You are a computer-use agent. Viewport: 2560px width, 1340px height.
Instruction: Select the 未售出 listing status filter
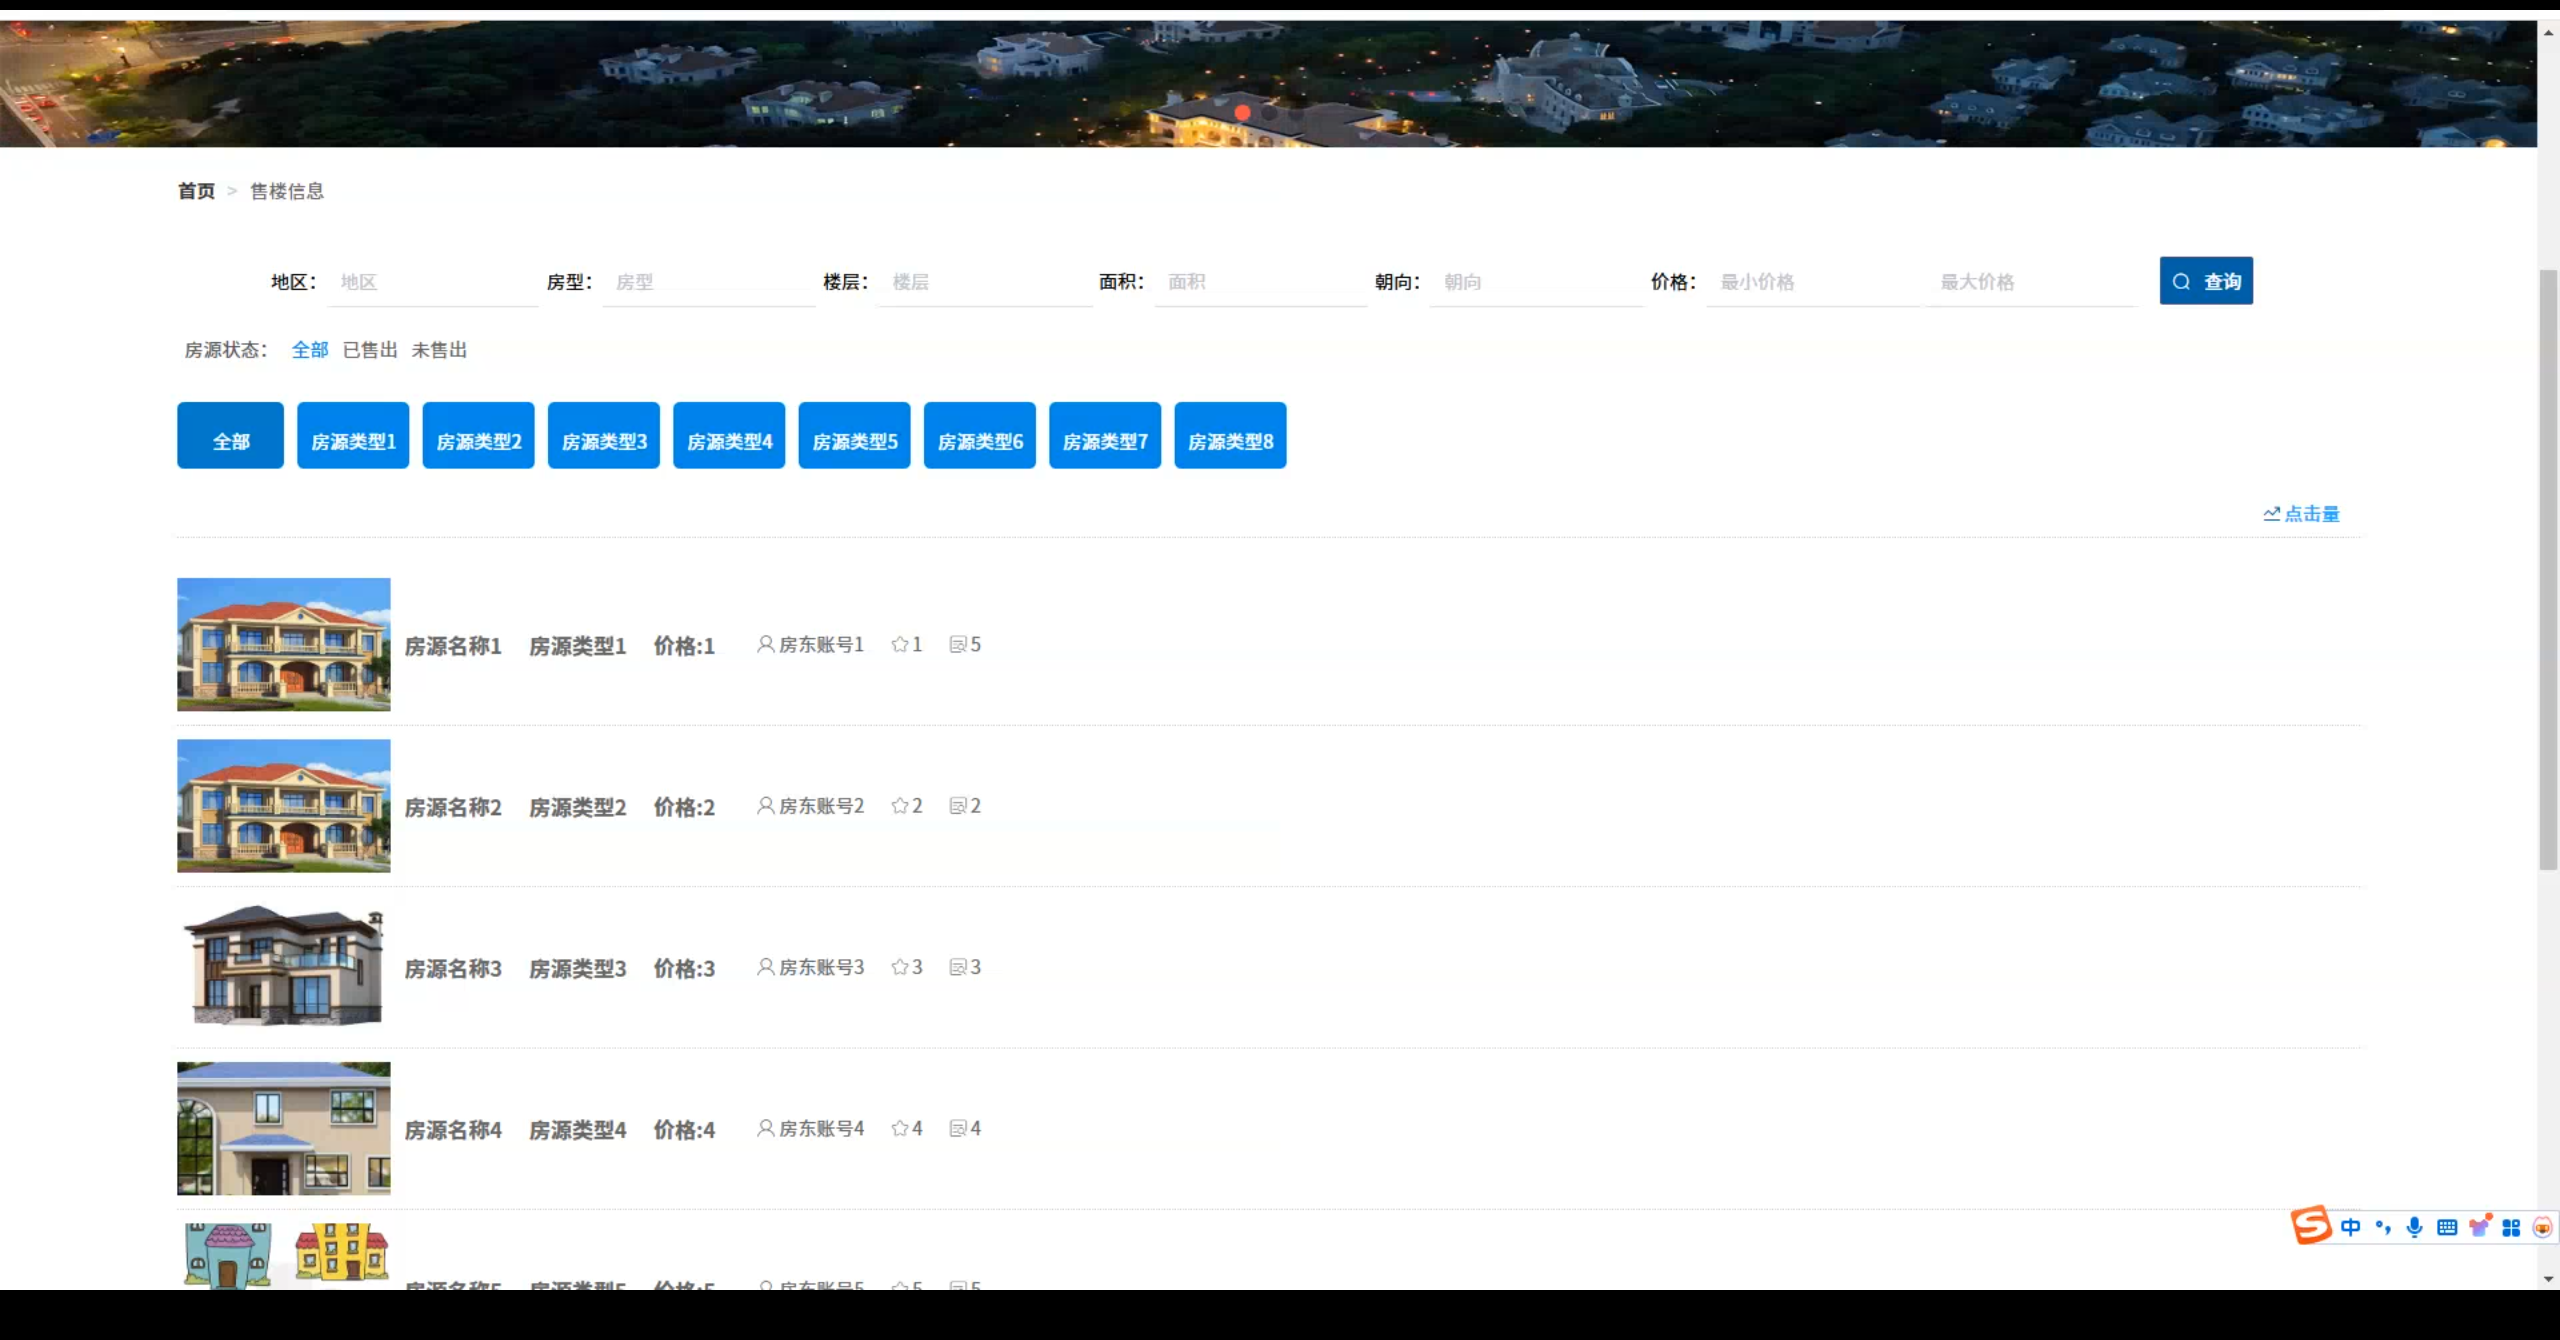point(439,350)
